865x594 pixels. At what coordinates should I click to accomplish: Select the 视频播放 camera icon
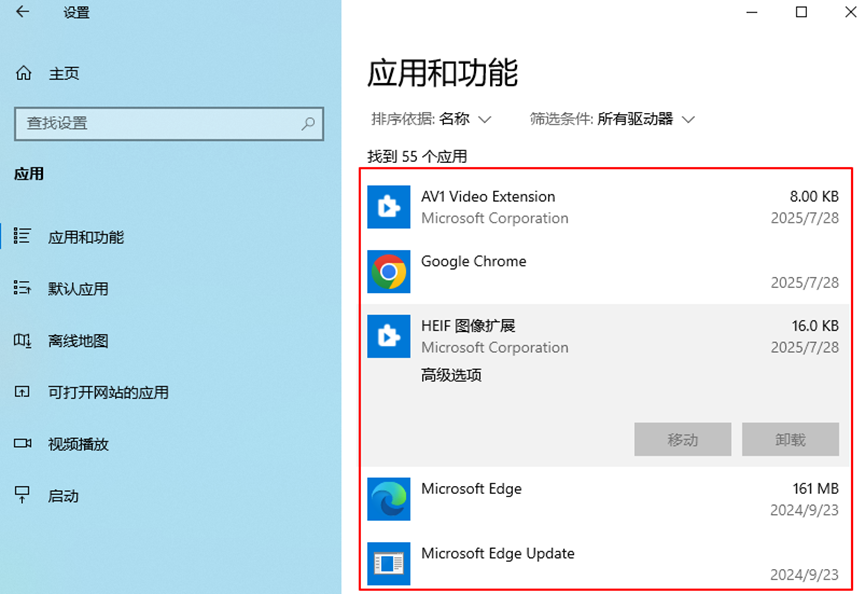(x=23, y=443)
